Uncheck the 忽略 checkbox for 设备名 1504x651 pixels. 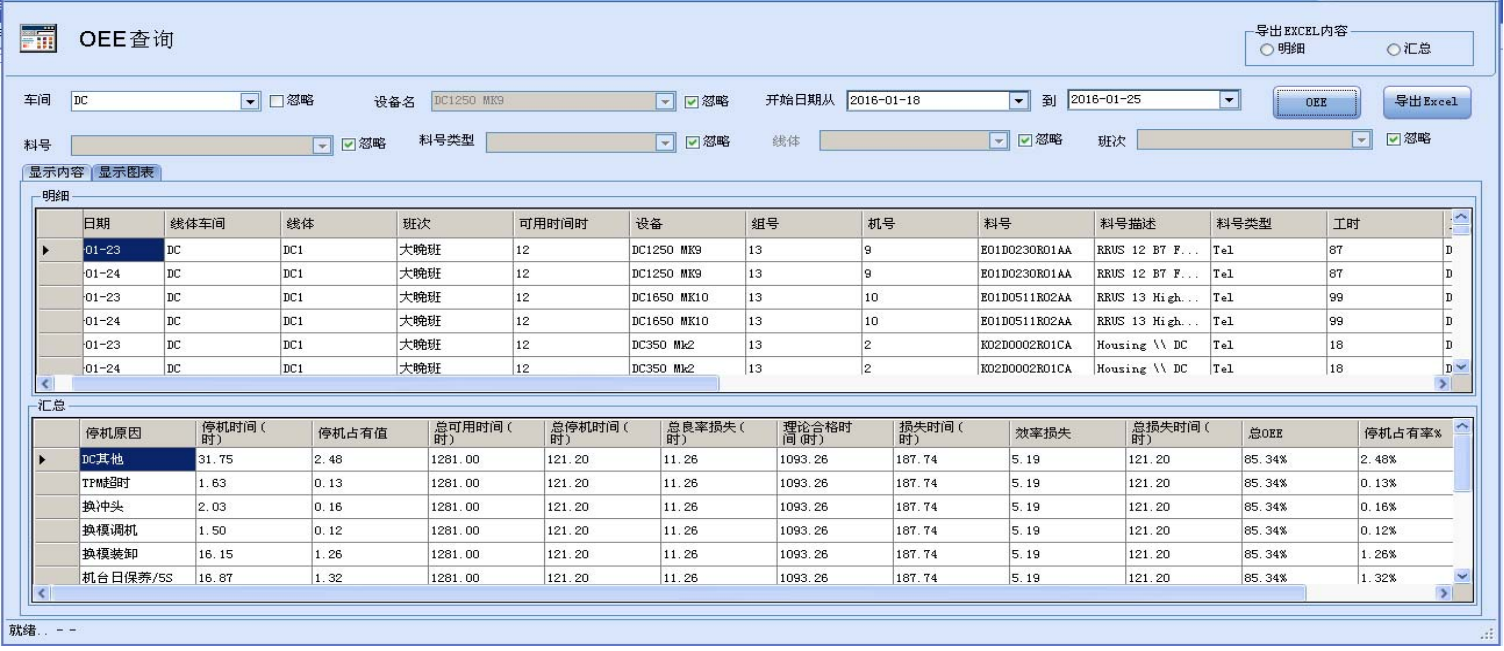click(692, 101)
